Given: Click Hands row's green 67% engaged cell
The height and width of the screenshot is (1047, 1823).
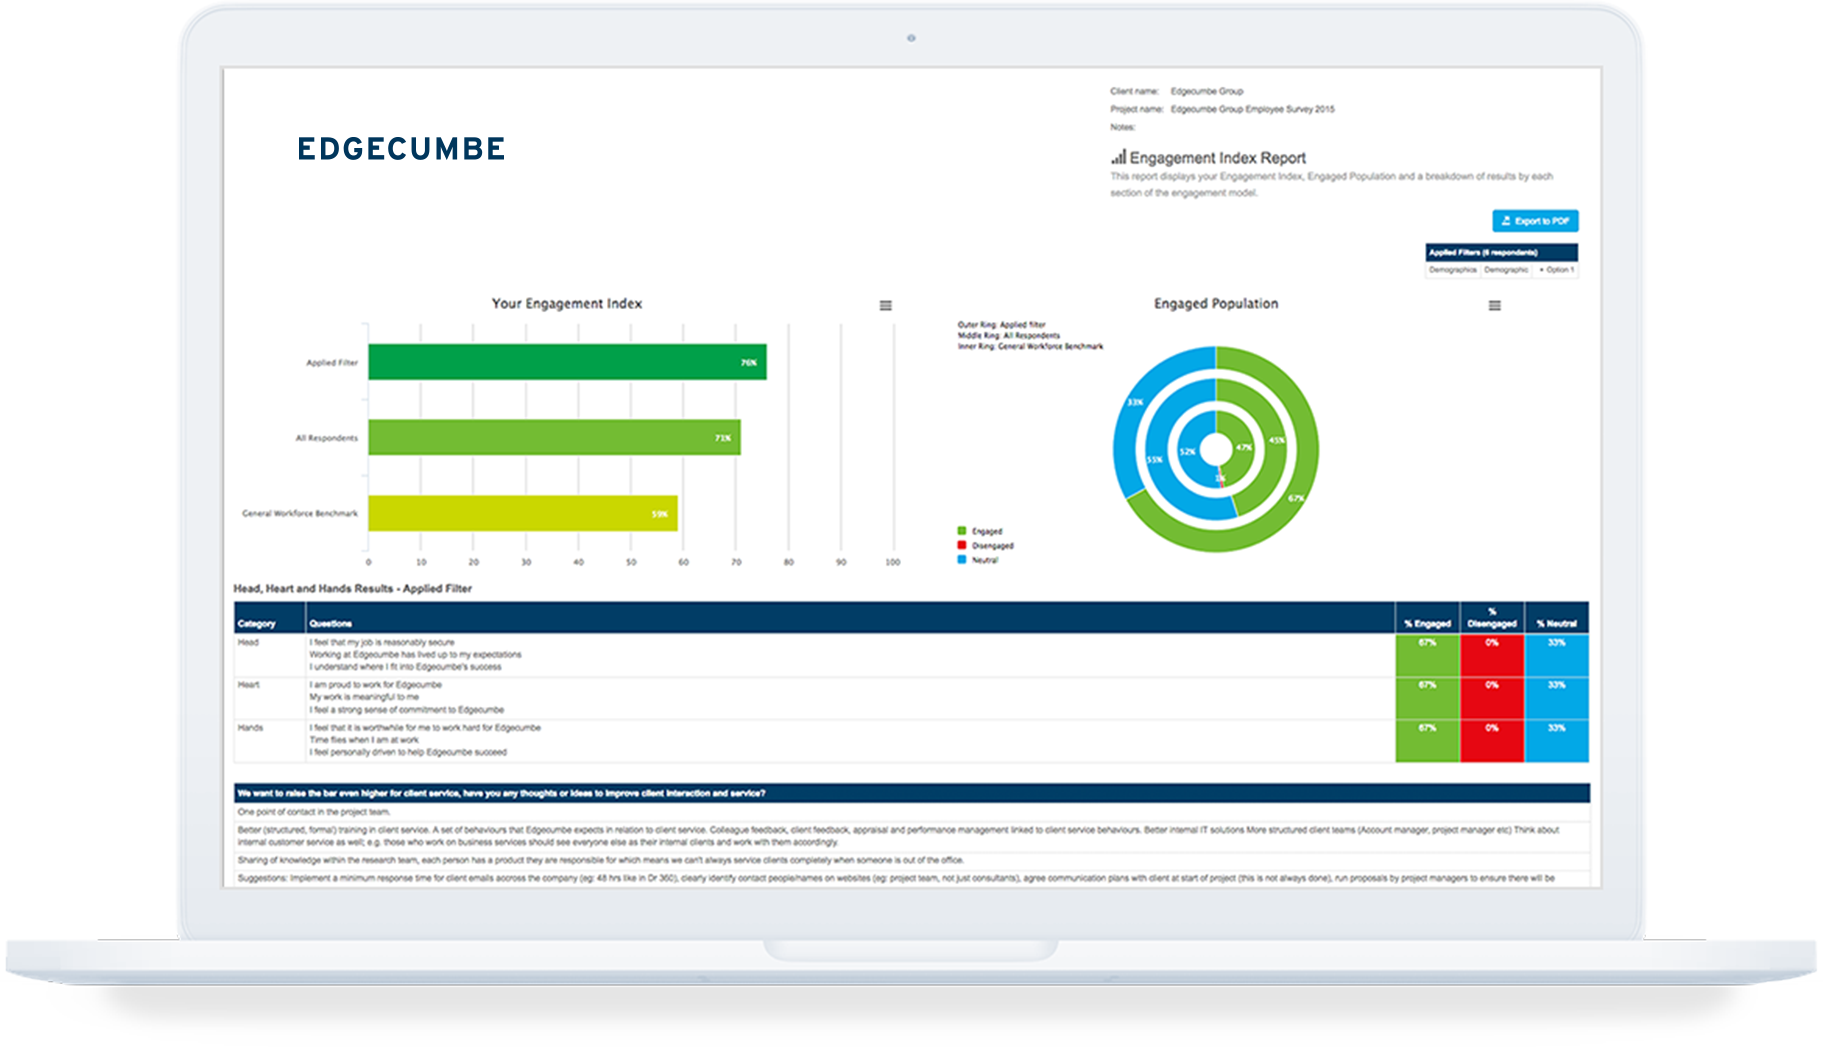Looking at the screenshot, I should (1427, 741).
